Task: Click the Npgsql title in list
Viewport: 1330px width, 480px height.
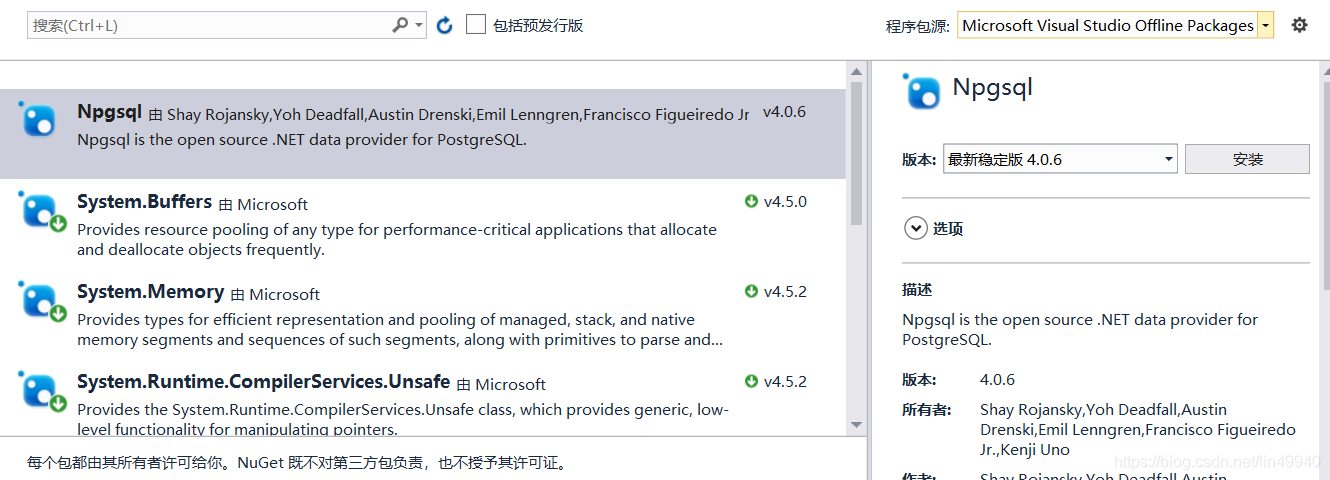Action: pos(109,113)
